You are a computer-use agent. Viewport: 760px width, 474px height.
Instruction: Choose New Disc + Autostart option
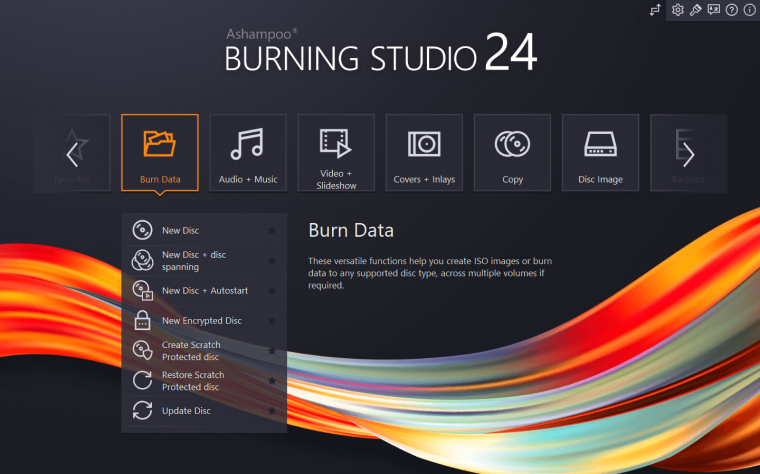pyautogui.click(x=204, y=290)
